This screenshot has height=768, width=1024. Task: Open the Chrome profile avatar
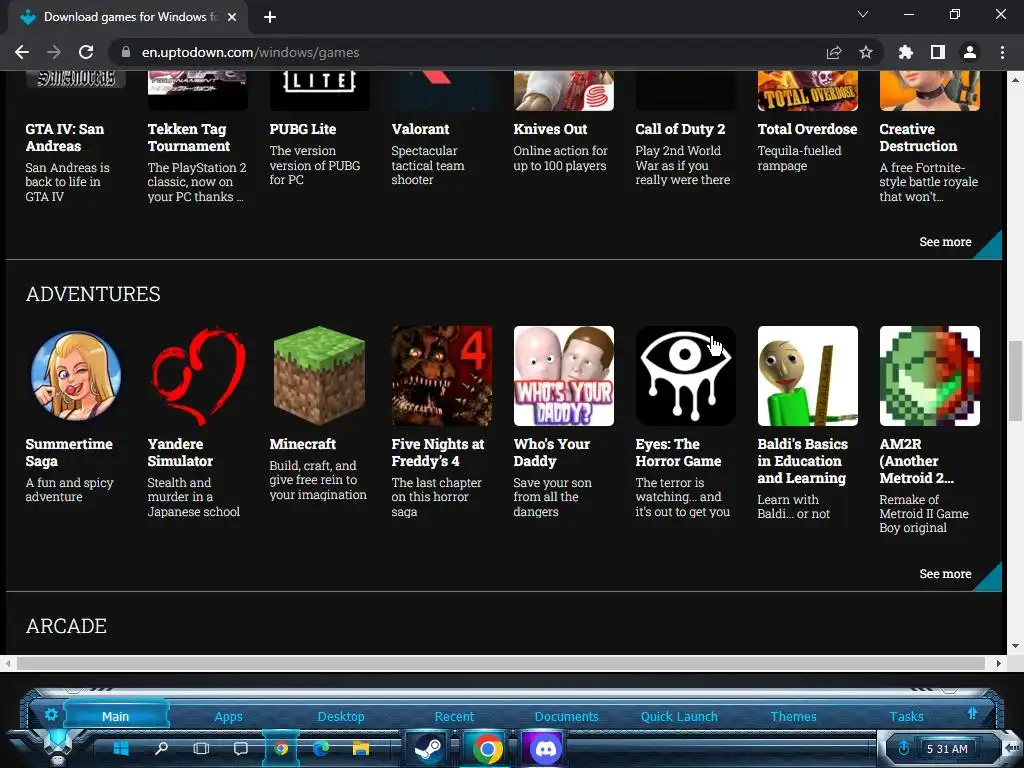click(970, 52)
